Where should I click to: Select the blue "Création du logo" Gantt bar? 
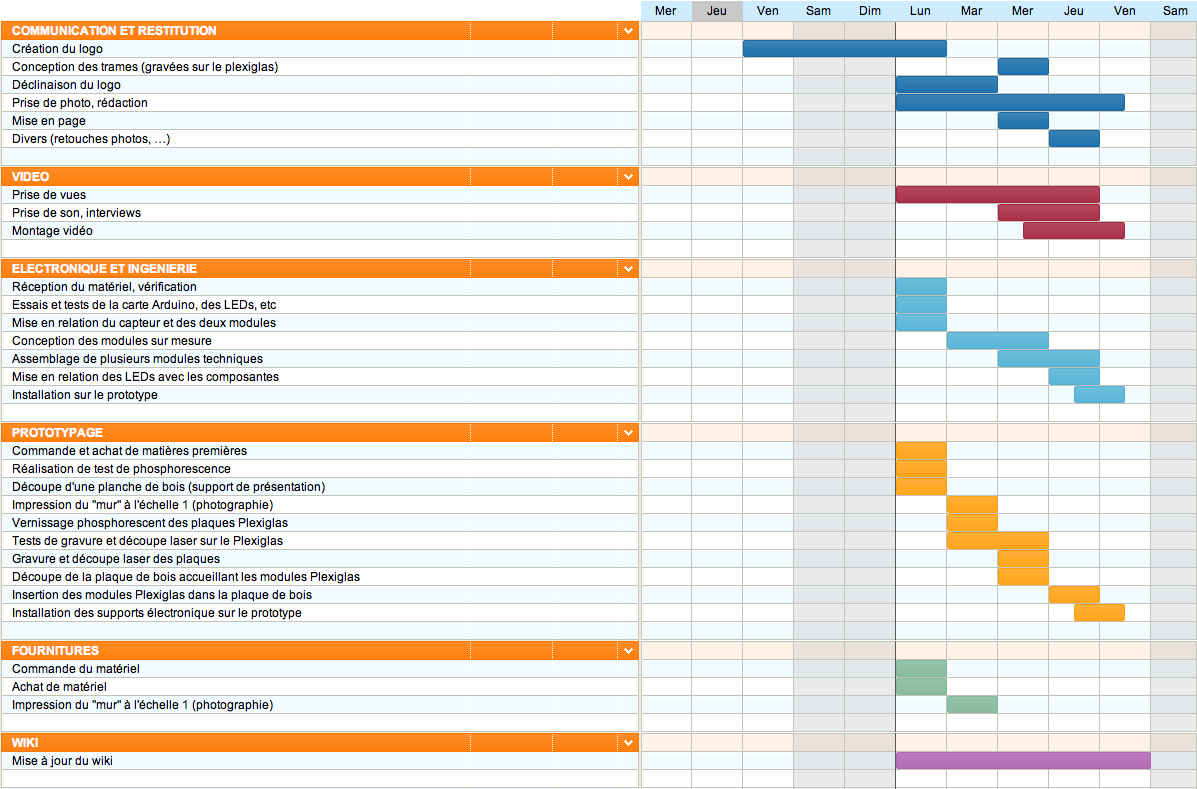(x=844, y=49)
